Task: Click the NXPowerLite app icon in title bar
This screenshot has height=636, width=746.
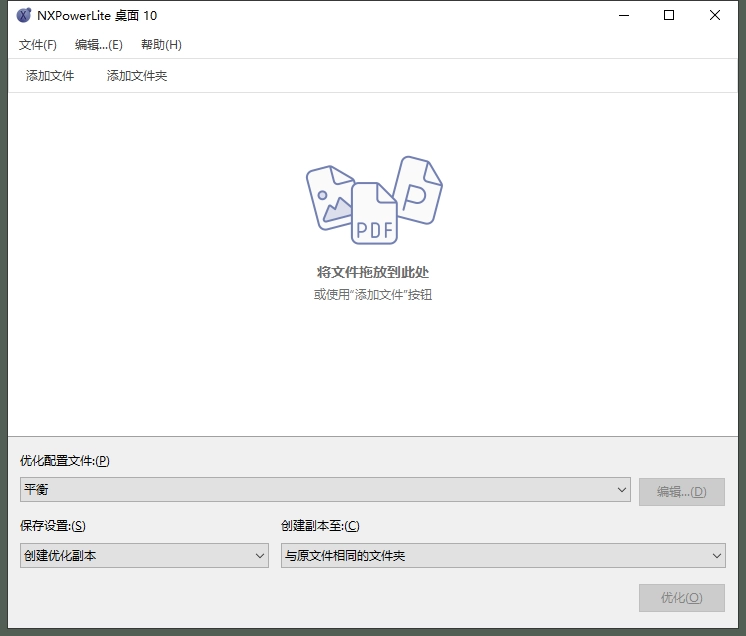Action: (24, 15)
